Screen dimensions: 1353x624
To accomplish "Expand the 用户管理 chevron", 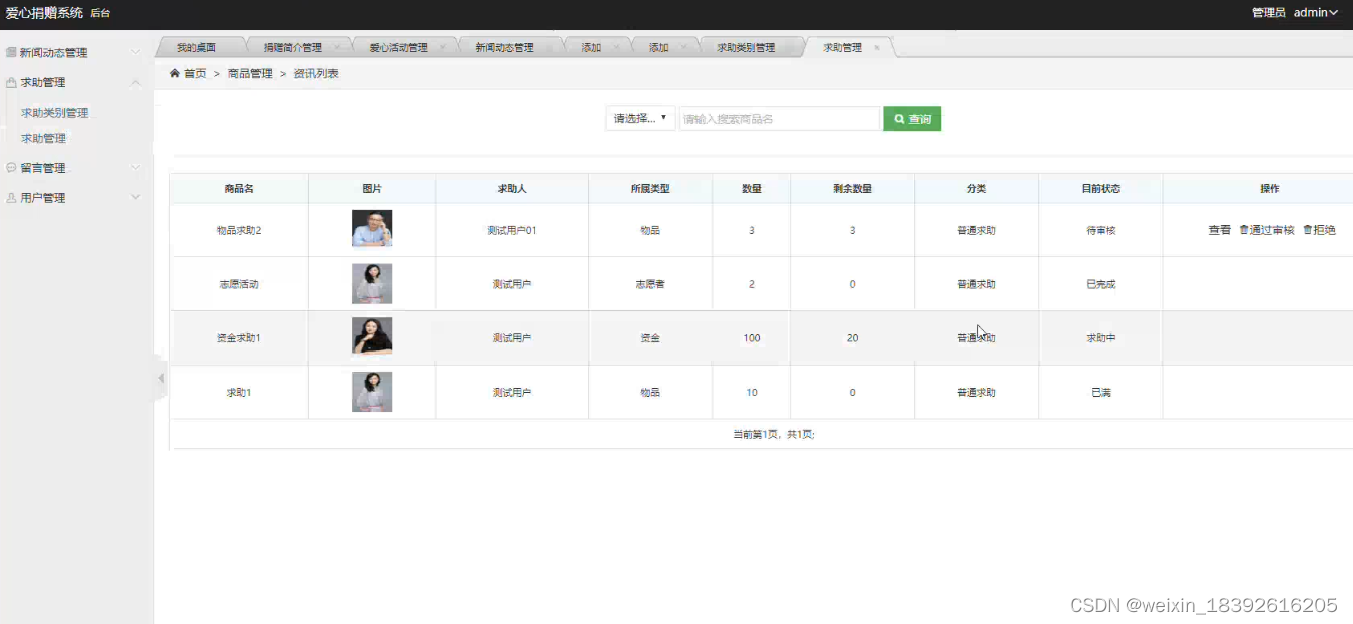I will pos(136,197).
